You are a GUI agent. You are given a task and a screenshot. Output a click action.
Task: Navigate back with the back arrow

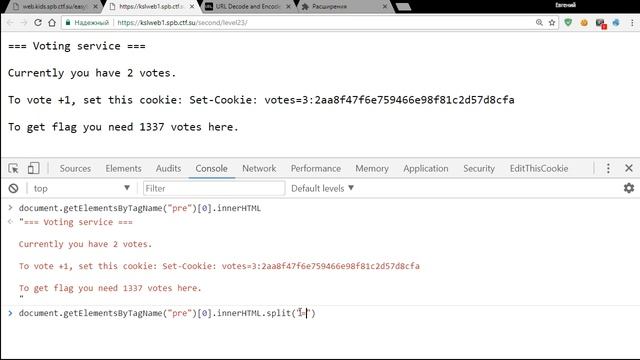pos(11,23)
